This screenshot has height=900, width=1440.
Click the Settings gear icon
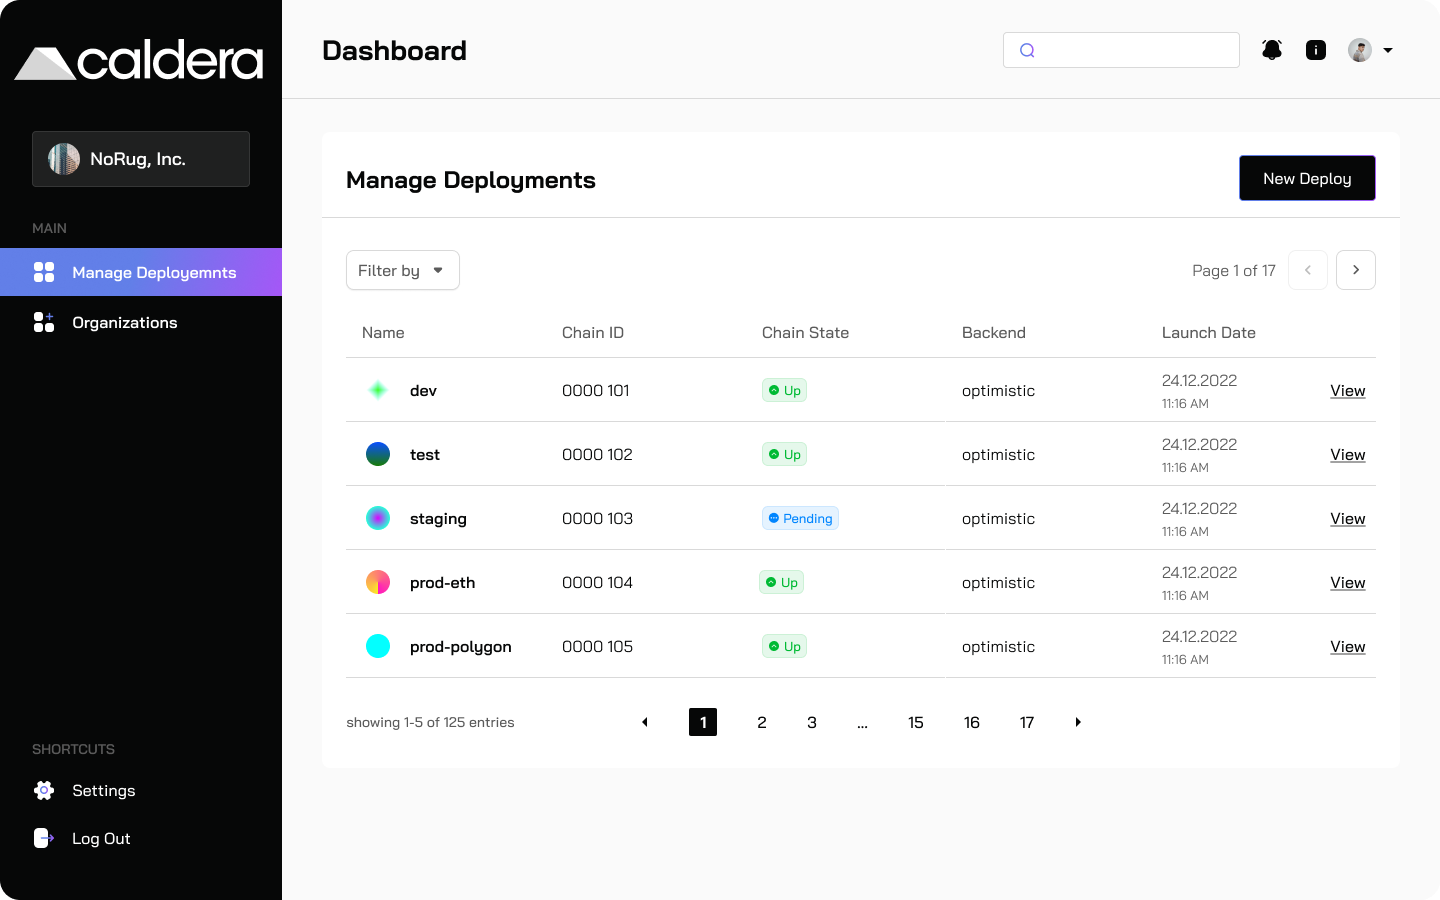(44, 790)
